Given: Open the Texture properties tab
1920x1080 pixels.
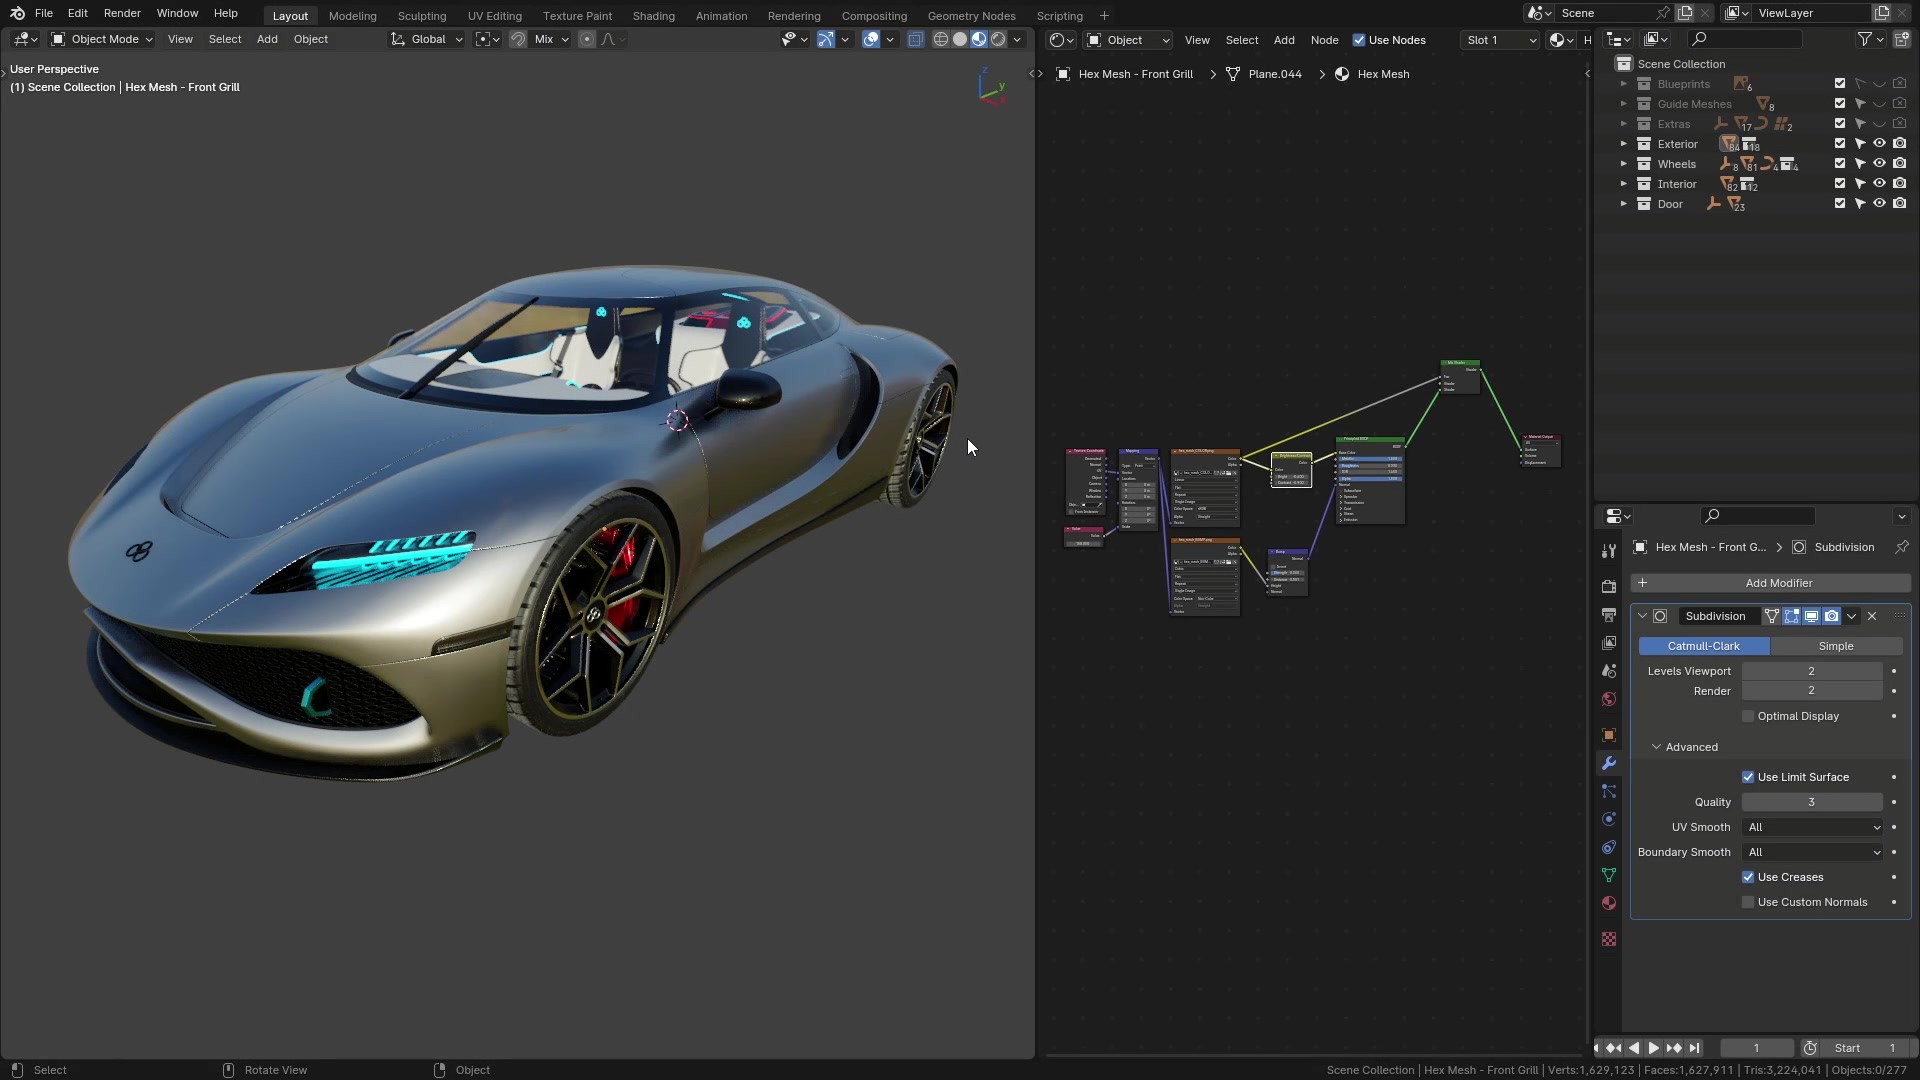Looking at the screenshot, I should (x=1609, y=939).
